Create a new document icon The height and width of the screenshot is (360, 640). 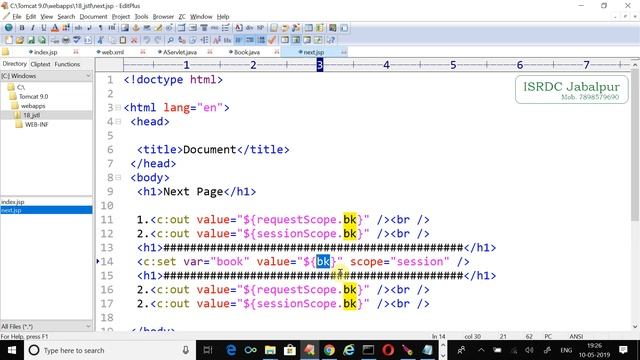(x=9, y=40)
